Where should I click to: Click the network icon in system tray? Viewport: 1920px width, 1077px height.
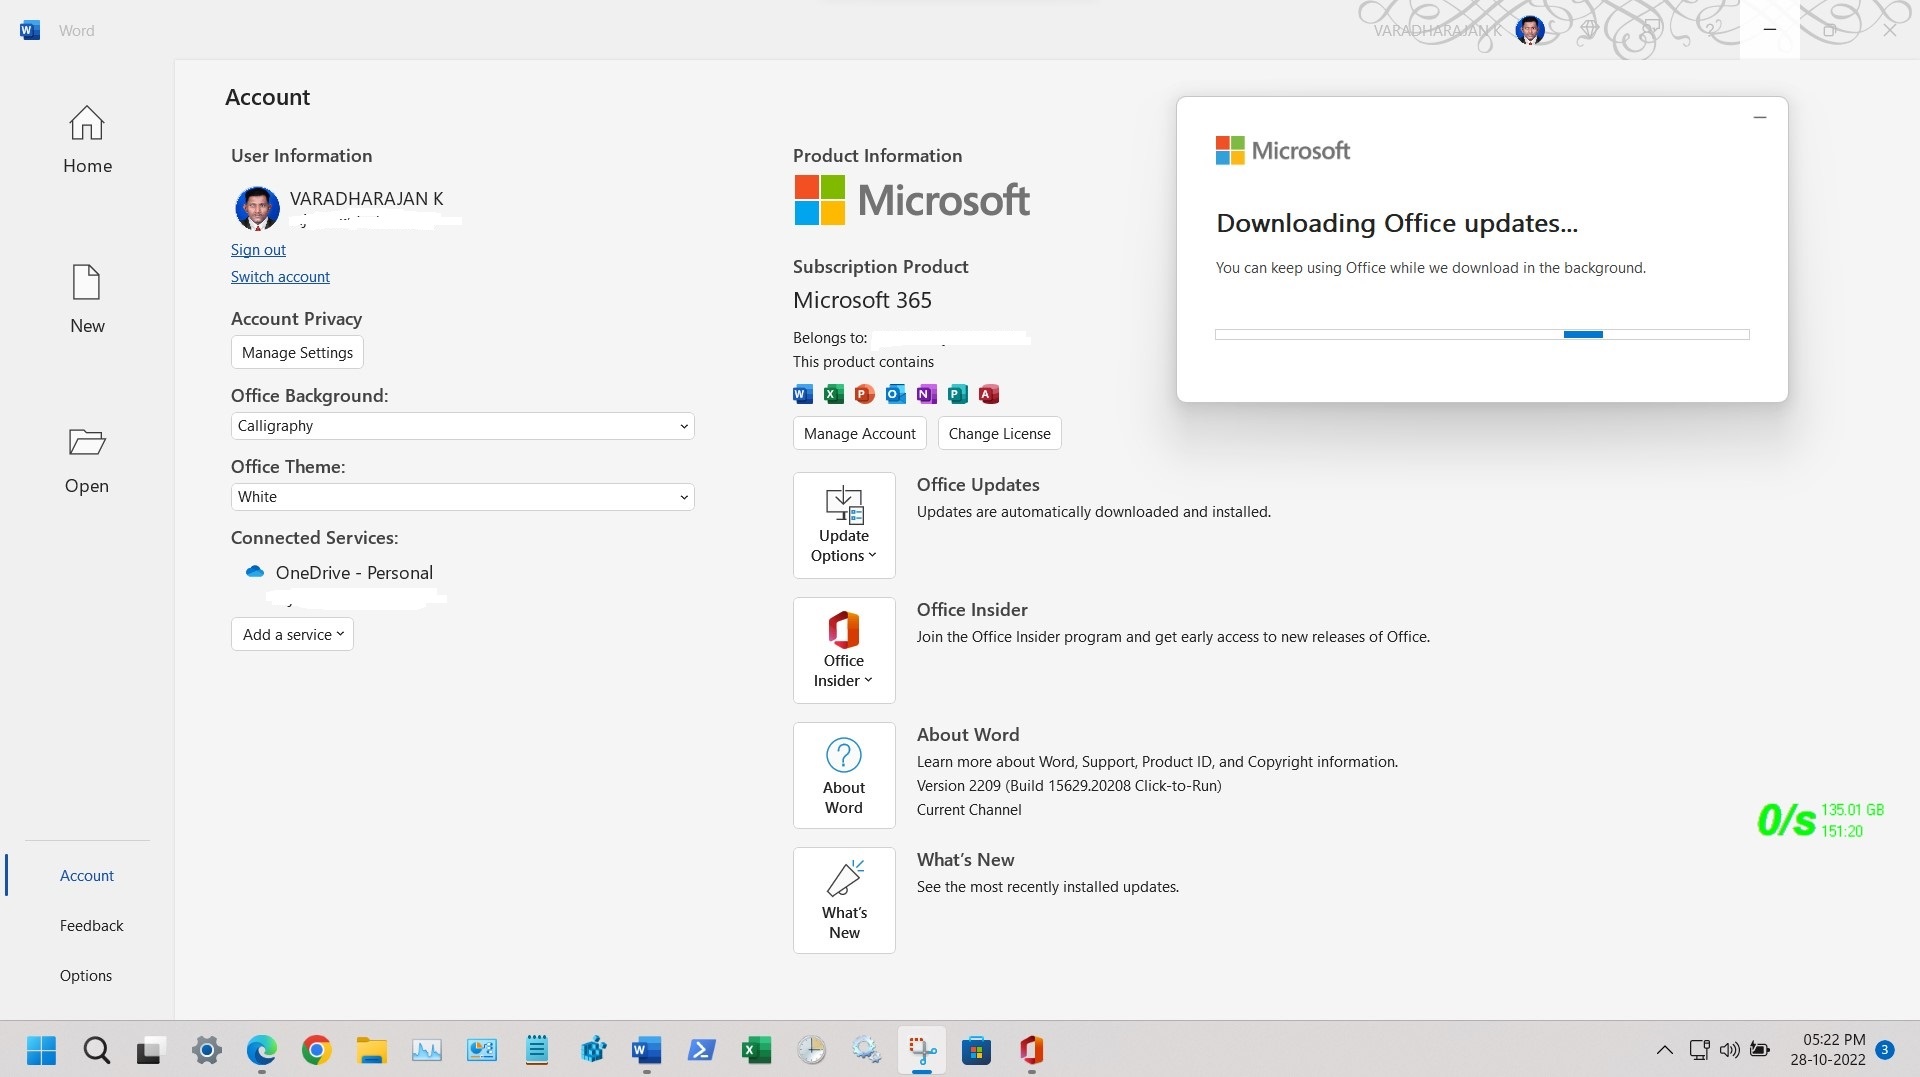[1699, 1050]
